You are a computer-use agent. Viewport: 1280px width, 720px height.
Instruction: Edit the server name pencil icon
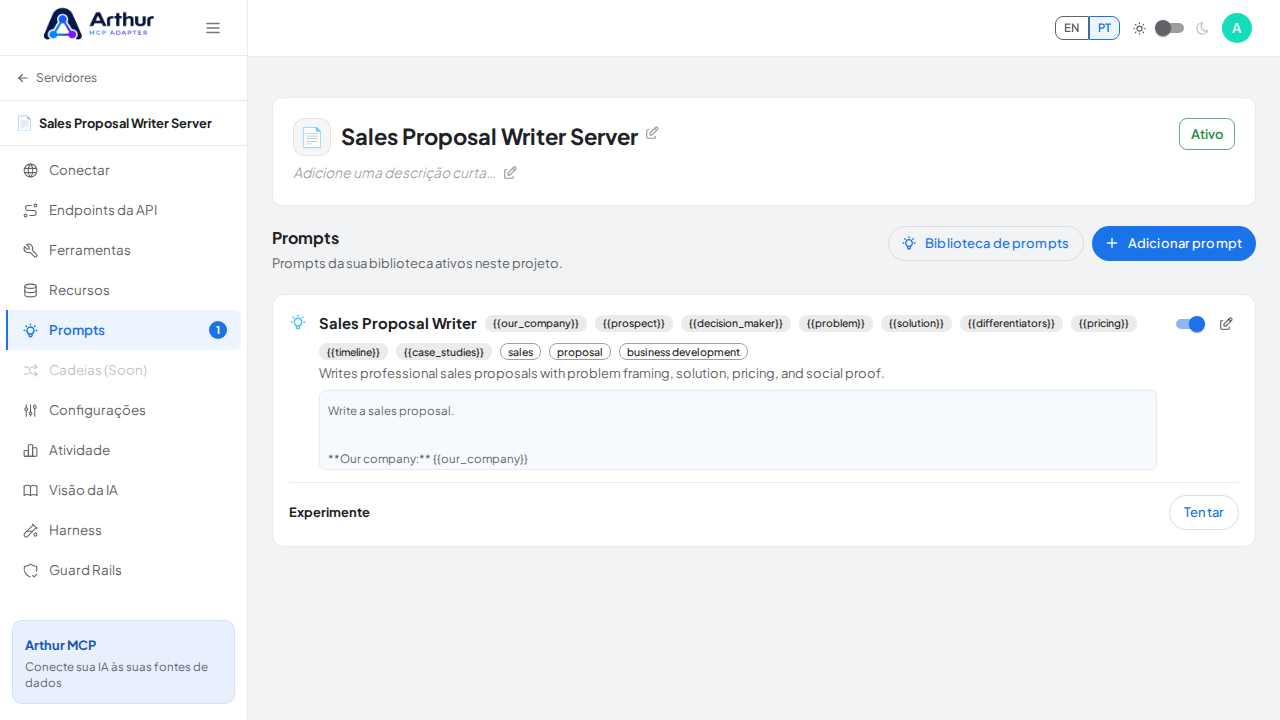click(x=652, y=133)
